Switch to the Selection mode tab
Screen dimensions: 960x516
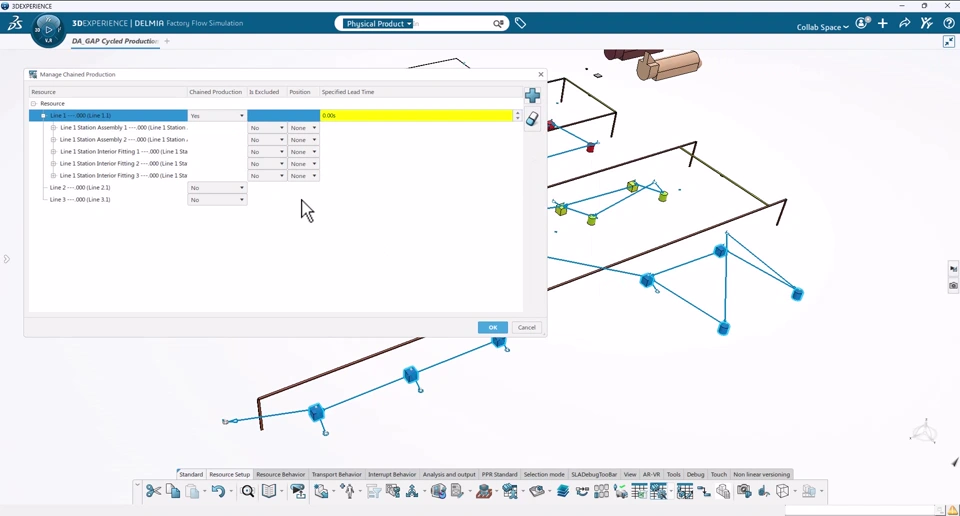point(544,474)
